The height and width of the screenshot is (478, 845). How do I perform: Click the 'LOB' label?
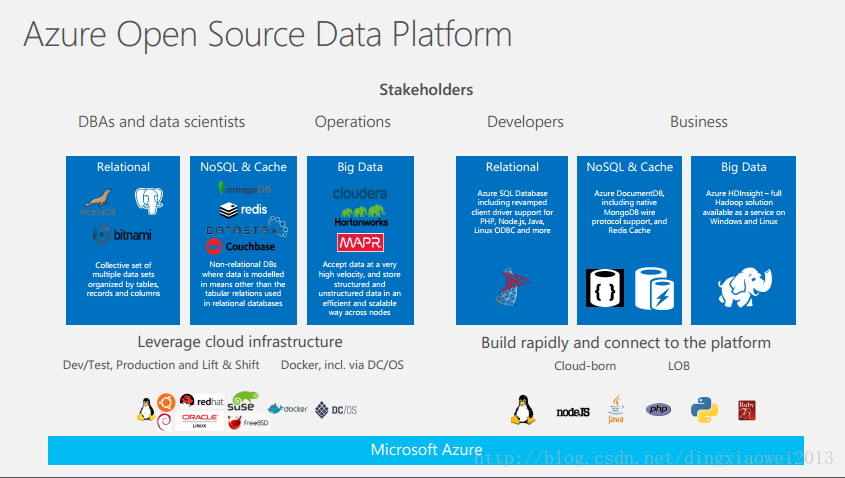pos(679,366)
